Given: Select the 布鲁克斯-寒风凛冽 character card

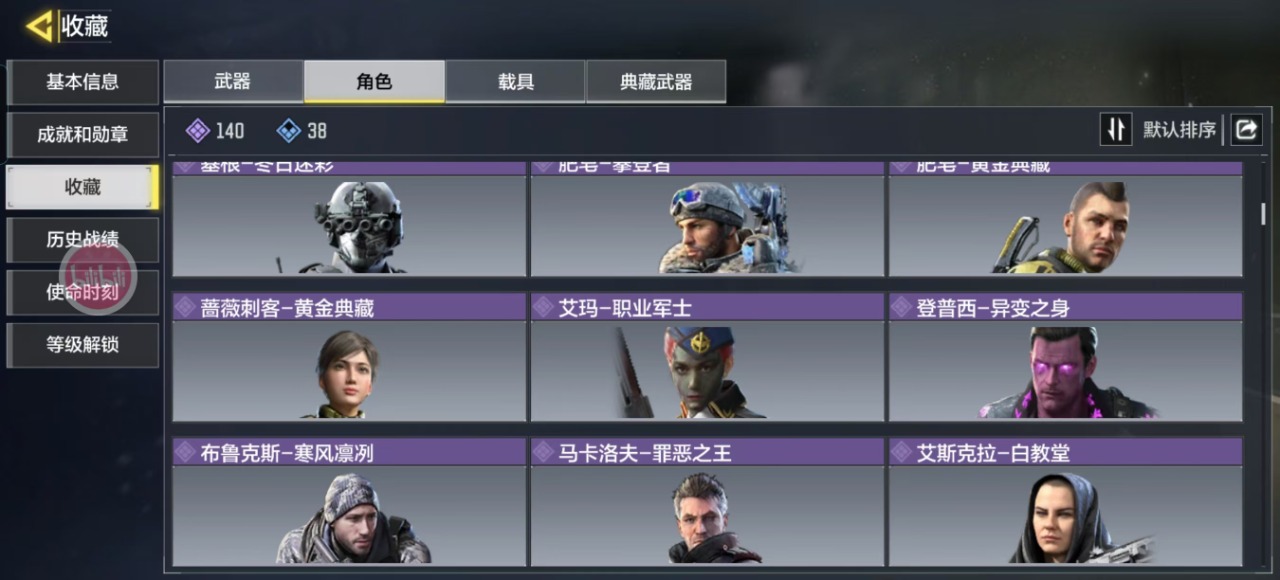Looking at the screenshot, I should pyautogui.click(x=349, y=502).
